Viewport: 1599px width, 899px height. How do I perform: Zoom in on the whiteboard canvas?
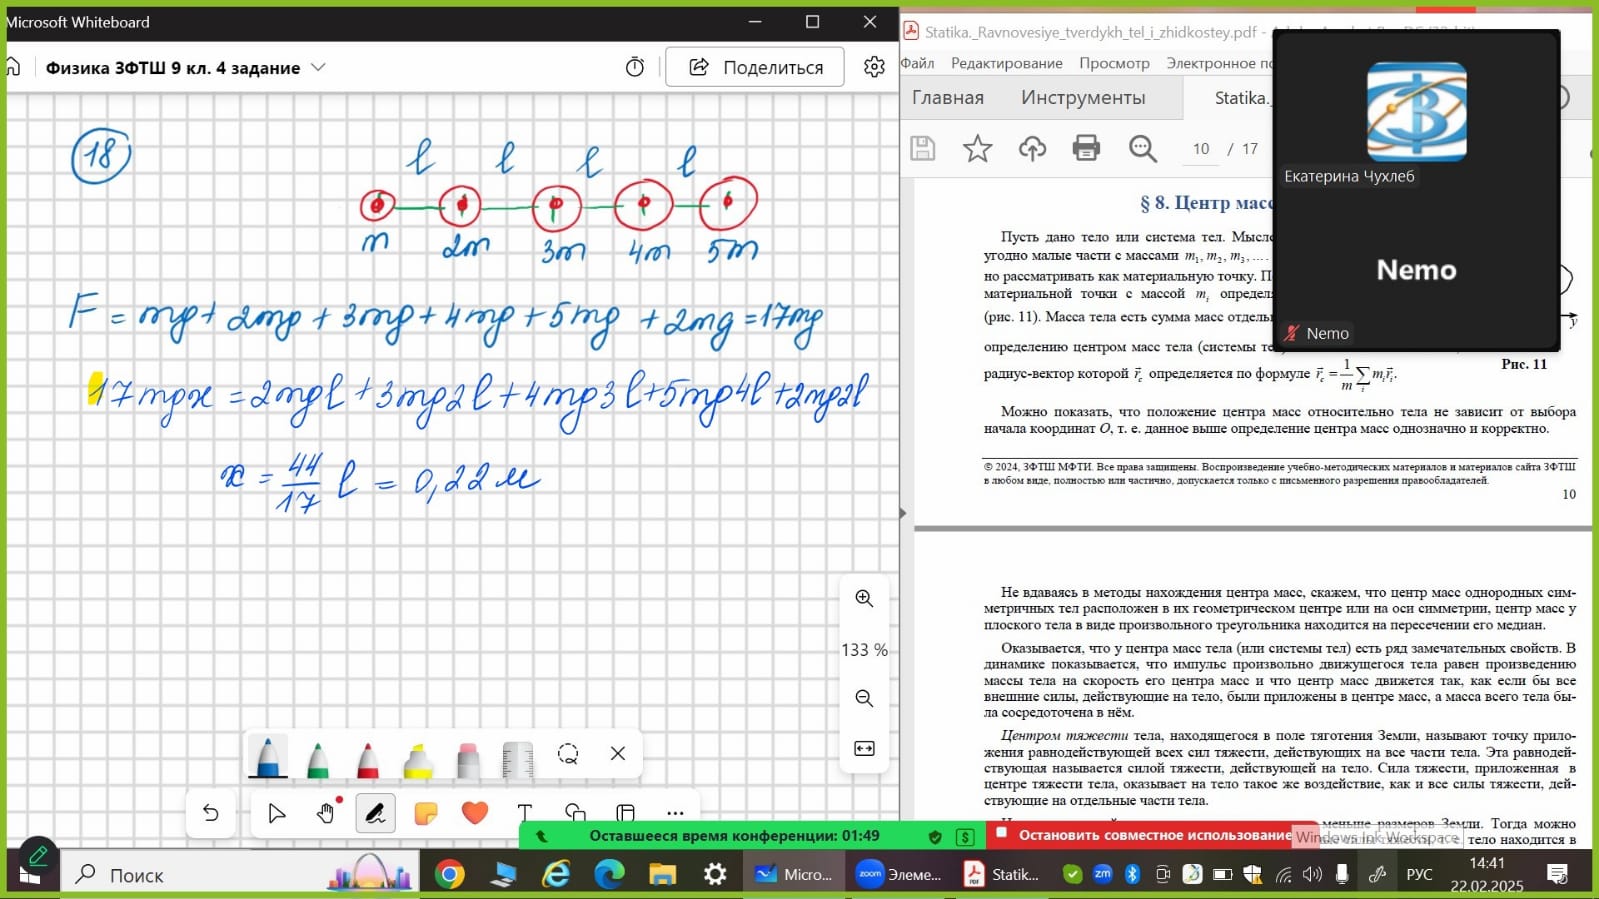864,598
